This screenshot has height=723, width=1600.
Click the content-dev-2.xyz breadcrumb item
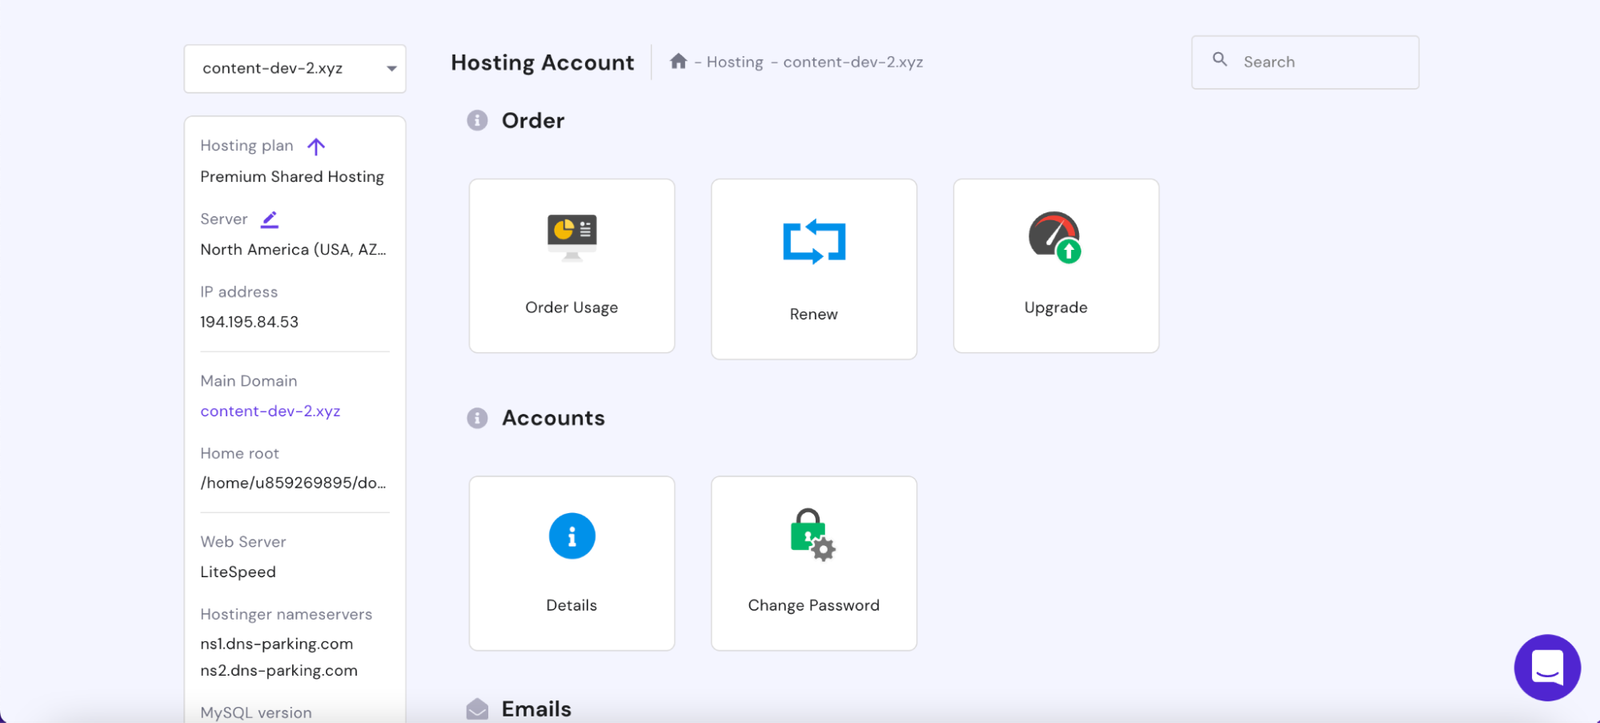tap(852, 62)
